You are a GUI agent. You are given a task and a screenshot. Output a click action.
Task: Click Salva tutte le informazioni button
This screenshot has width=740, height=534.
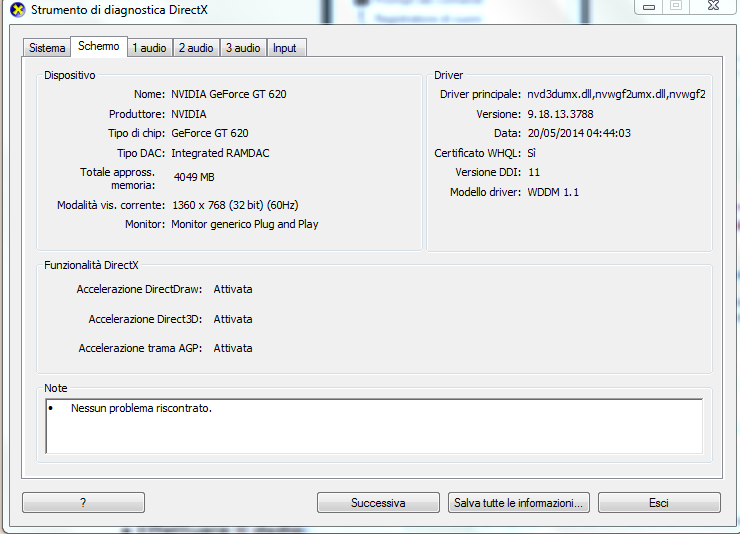pyautogui.click(x=518, y=502)
